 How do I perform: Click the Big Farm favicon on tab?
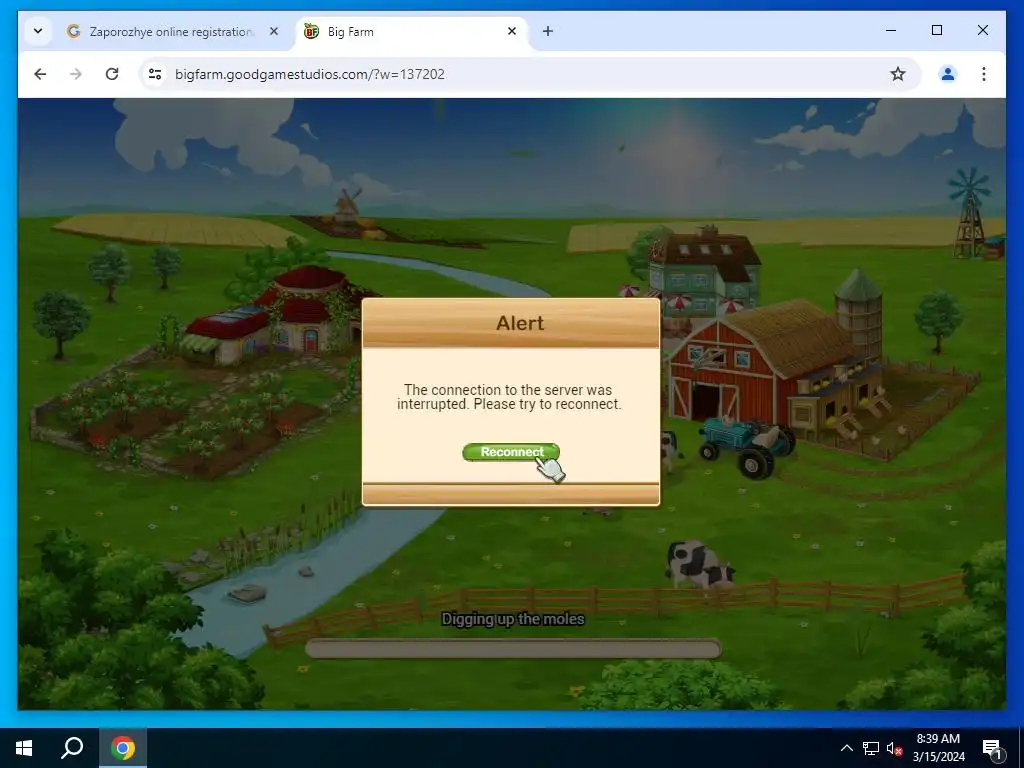(x=312, y=31)
